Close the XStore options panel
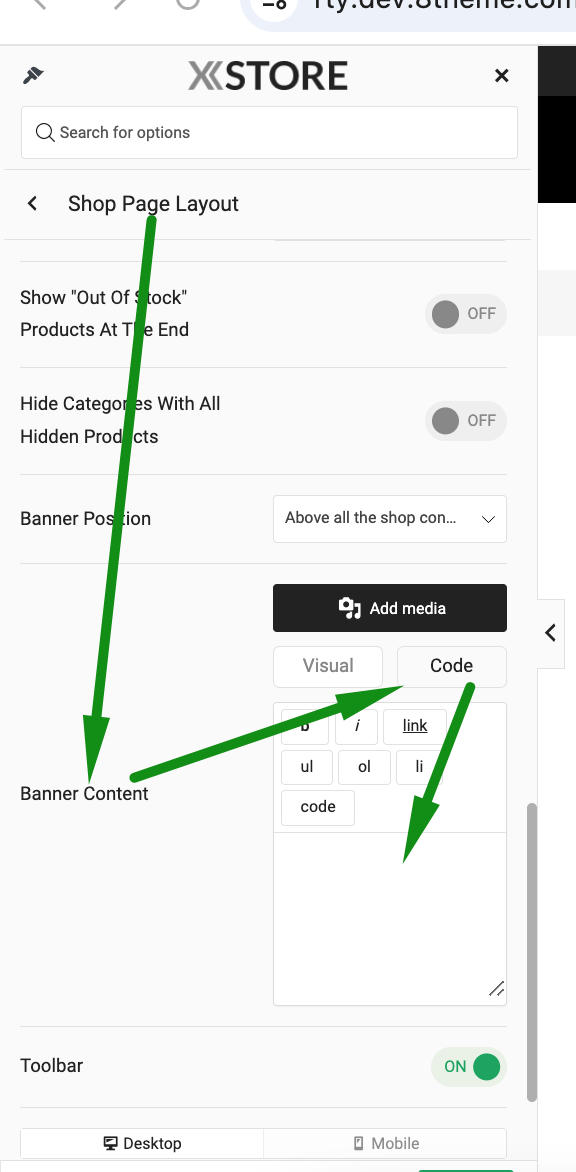 501,75
